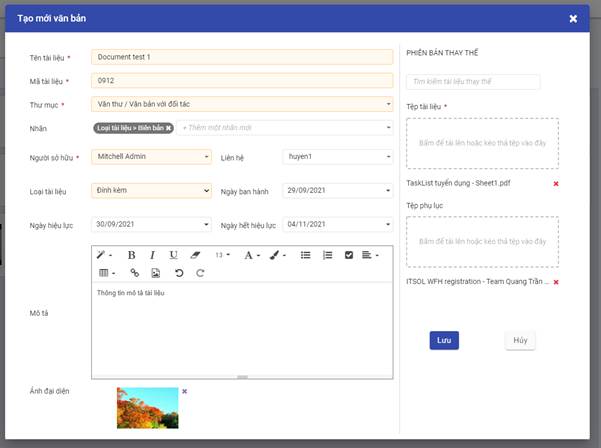Click the Hủy cancel button
The width and height of the screenshot is (601, 448).
[x=520, y=340]
